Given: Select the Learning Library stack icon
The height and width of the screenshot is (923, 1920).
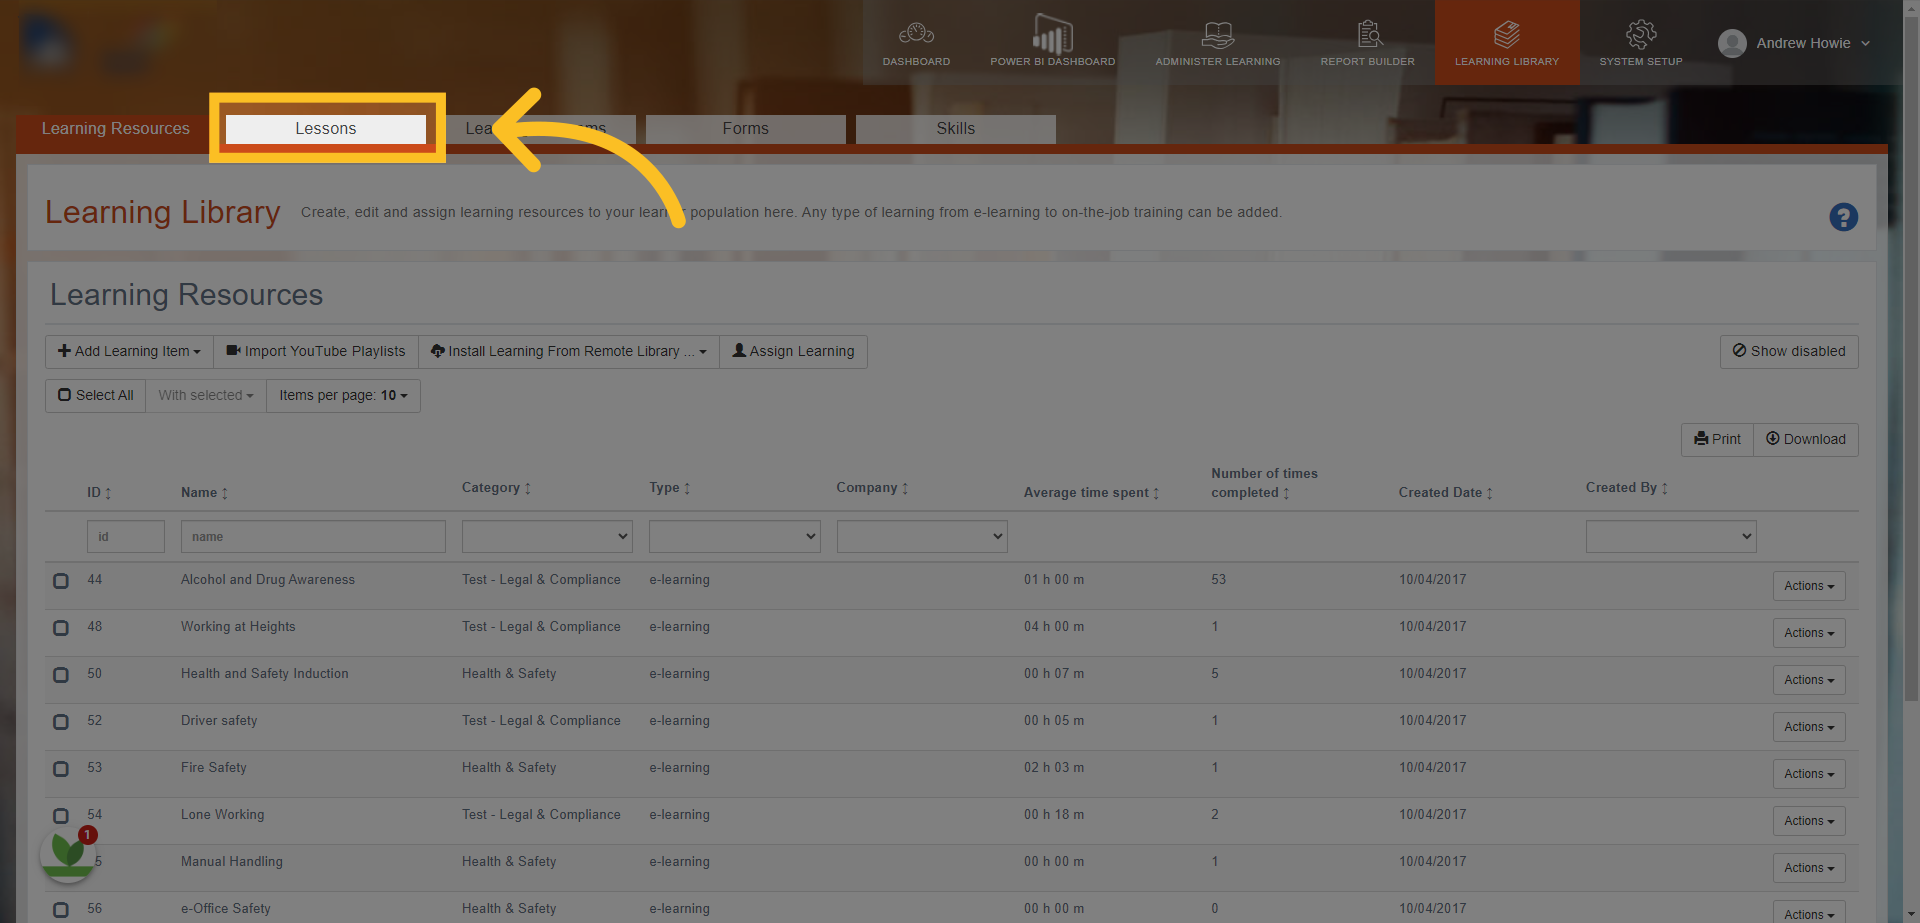Looking at the screenshot, I should pyautogui.click(x=1506, y=34).
